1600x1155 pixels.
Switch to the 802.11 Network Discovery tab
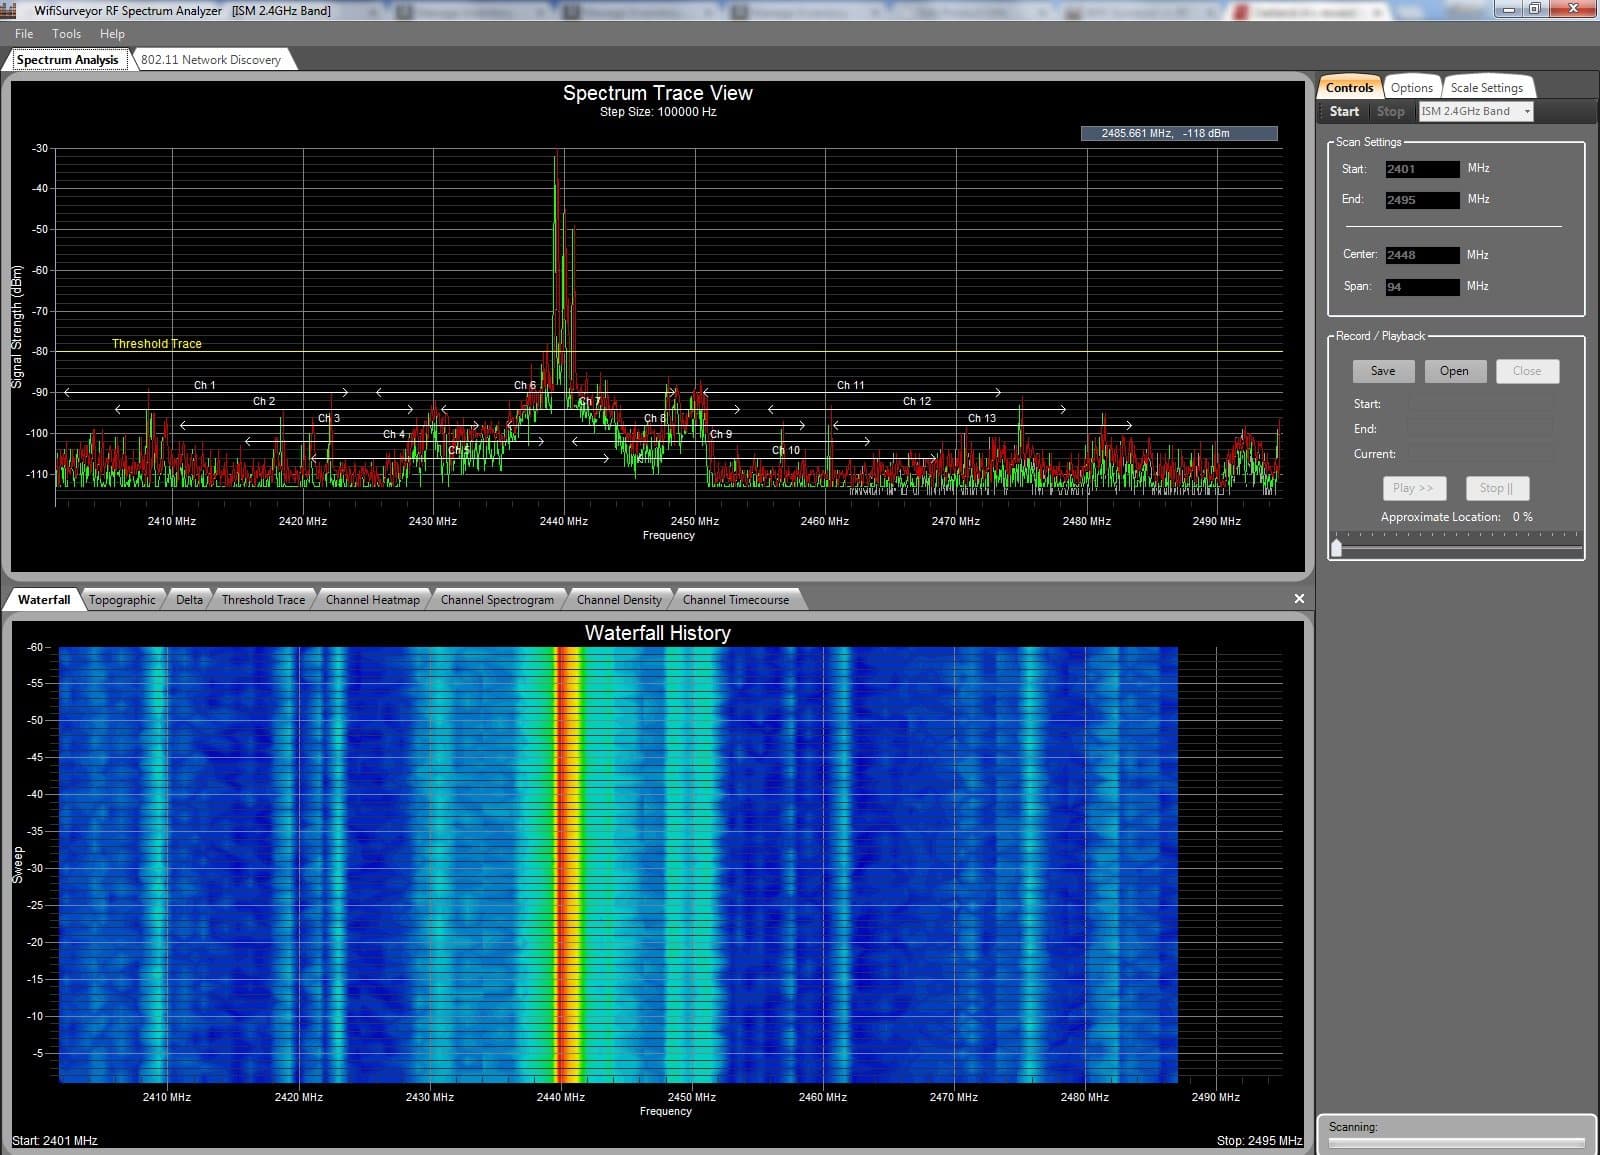tap(212, 59)
